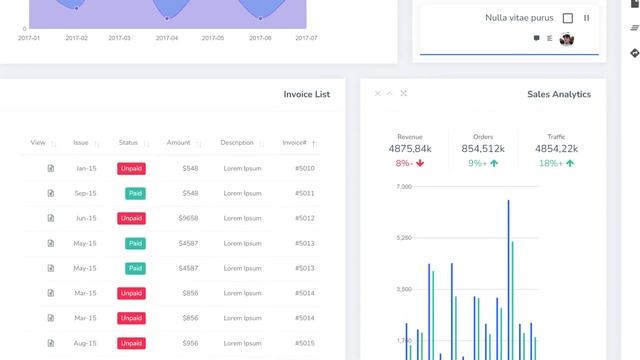Sort table by the Invoice# column arrow

click(x=314, y=143)
